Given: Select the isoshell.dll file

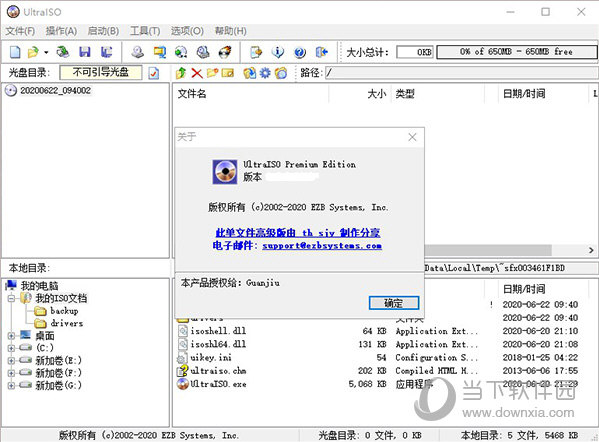Looking at the screenshot, I should pyautogui.click(x=218, y=331).
